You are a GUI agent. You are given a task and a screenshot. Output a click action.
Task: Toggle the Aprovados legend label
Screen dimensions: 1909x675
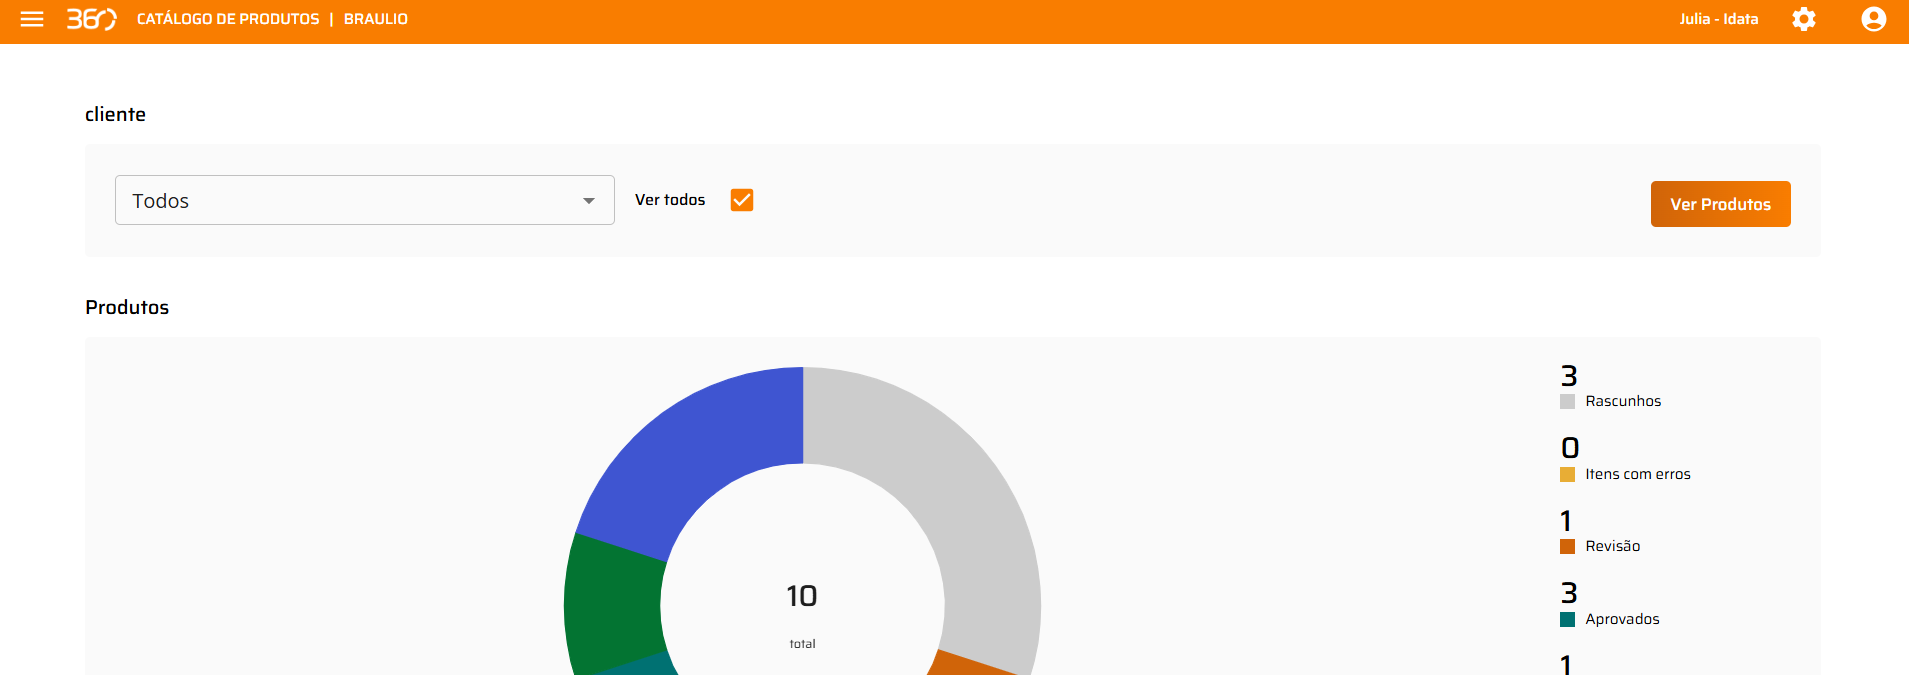1622,620
